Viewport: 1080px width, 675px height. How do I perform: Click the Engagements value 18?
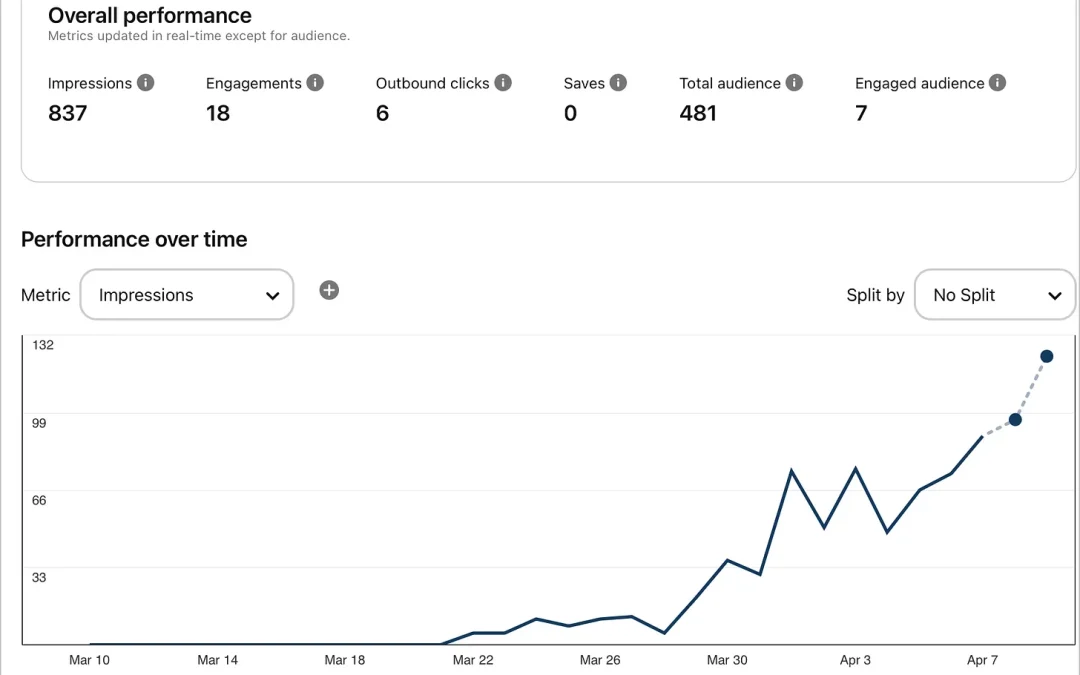click(218, 113)
